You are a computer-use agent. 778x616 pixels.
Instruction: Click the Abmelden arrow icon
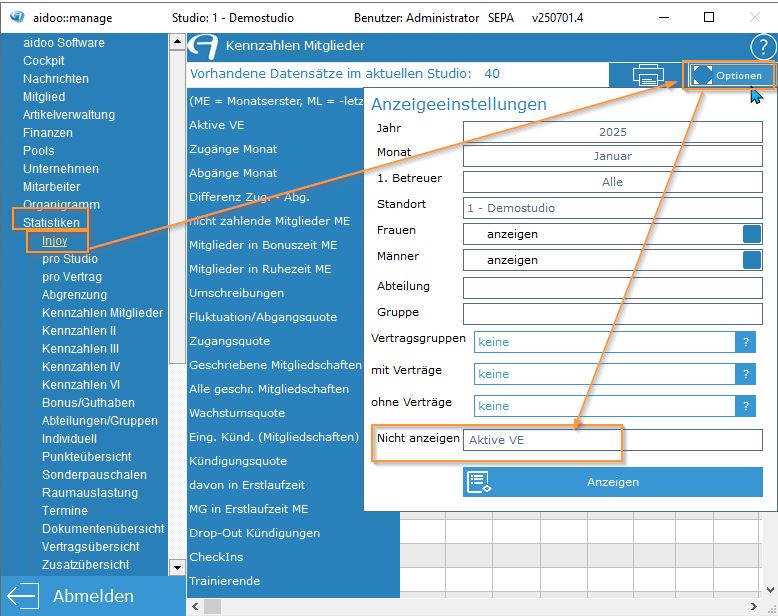coord(23,595)
